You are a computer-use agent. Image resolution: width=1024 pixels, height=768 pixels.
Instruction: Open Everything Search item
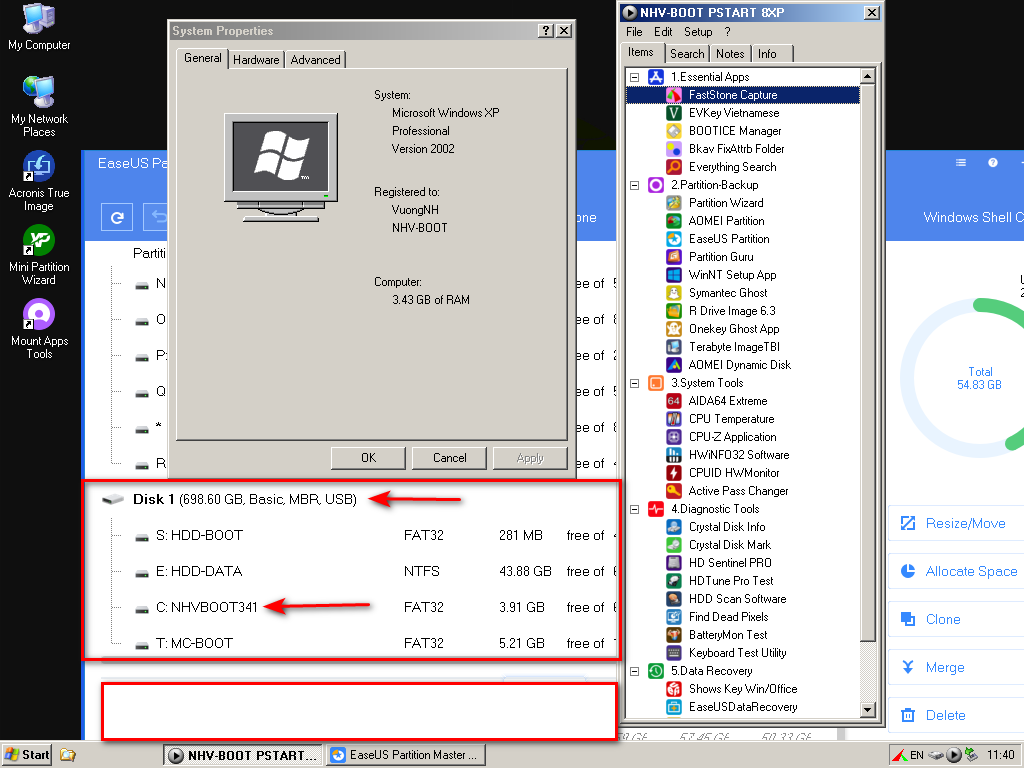732,167
